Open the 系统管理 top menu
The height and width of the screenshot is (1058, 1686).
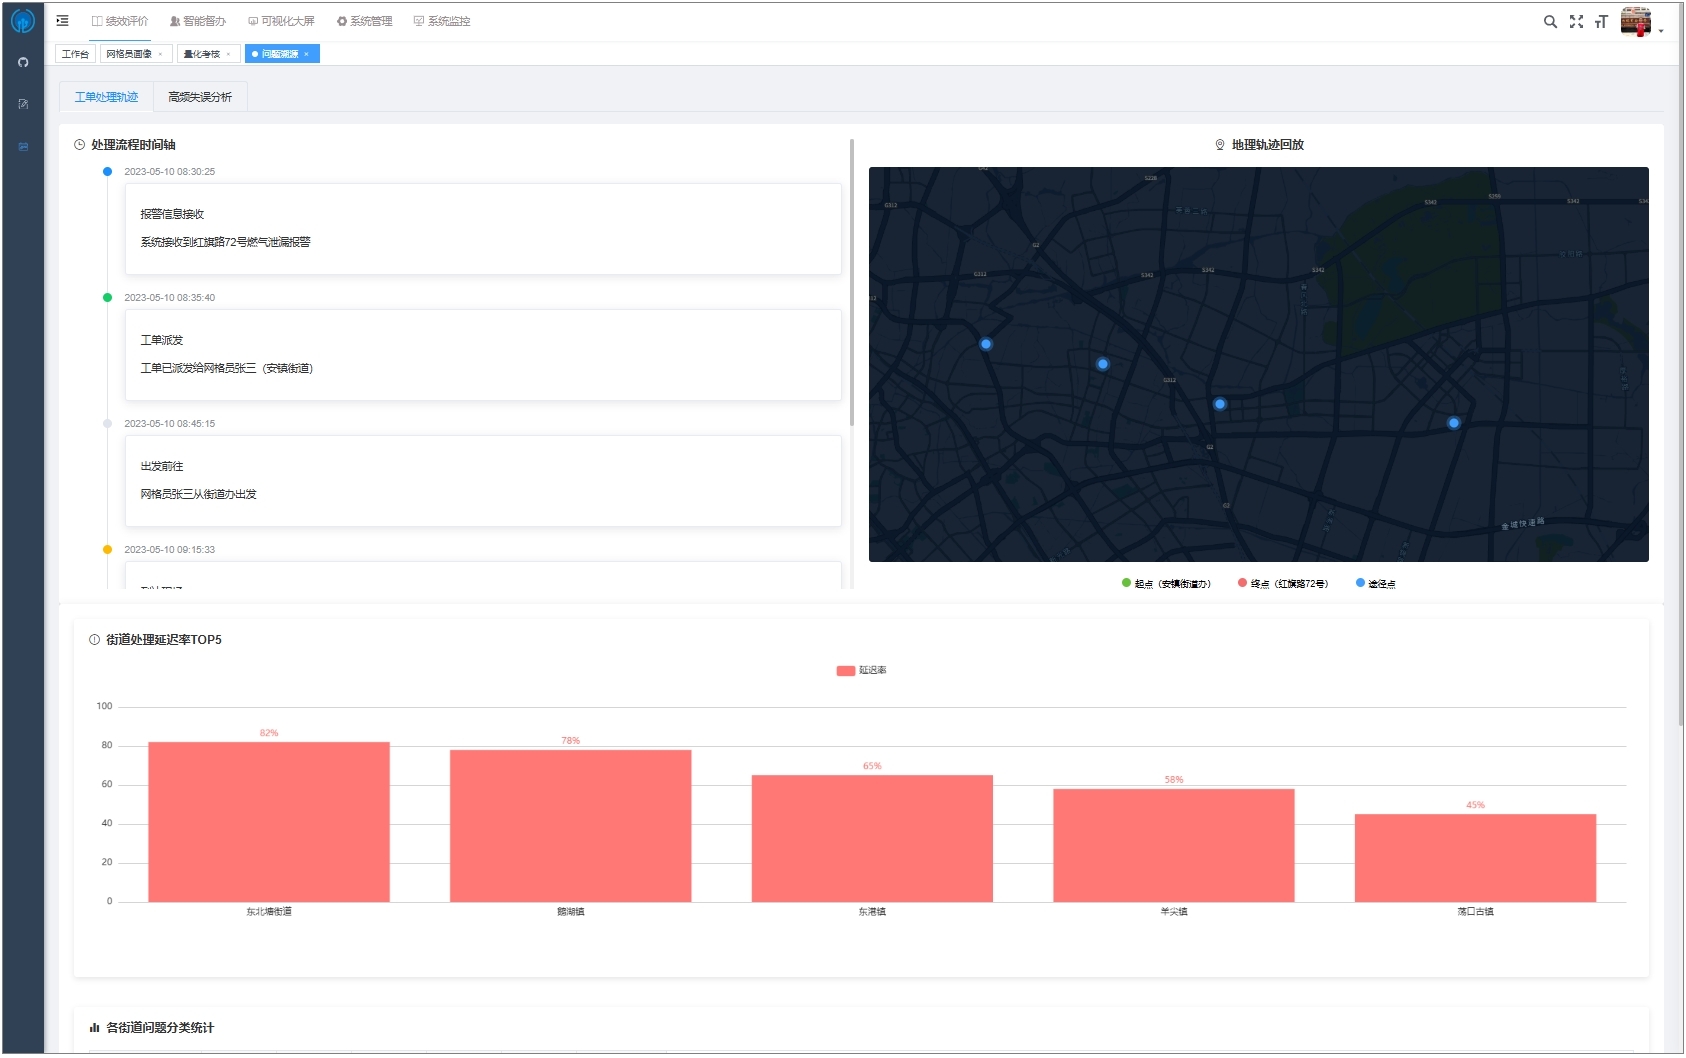[365, 21]
